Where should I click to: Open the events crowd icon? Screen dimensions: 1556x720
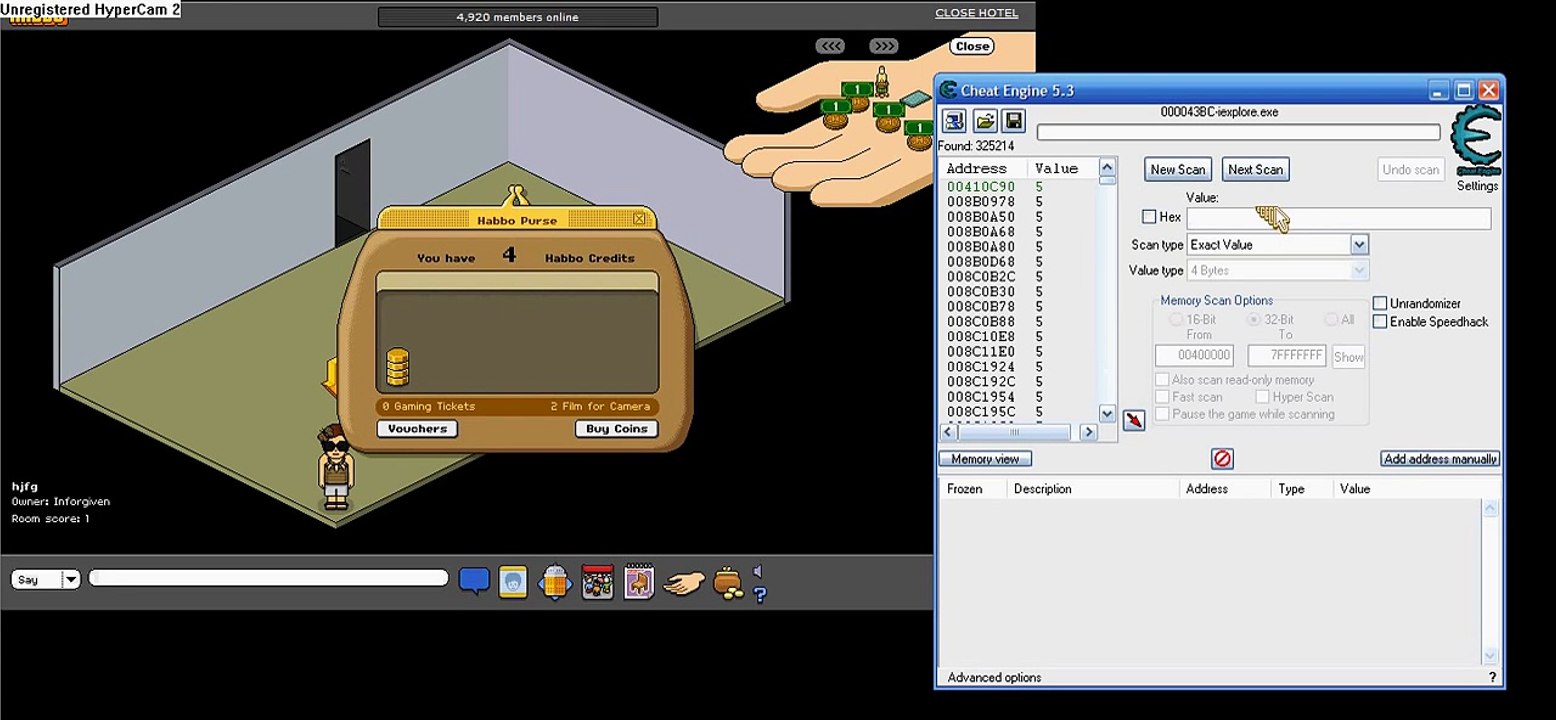click(597, 582)
